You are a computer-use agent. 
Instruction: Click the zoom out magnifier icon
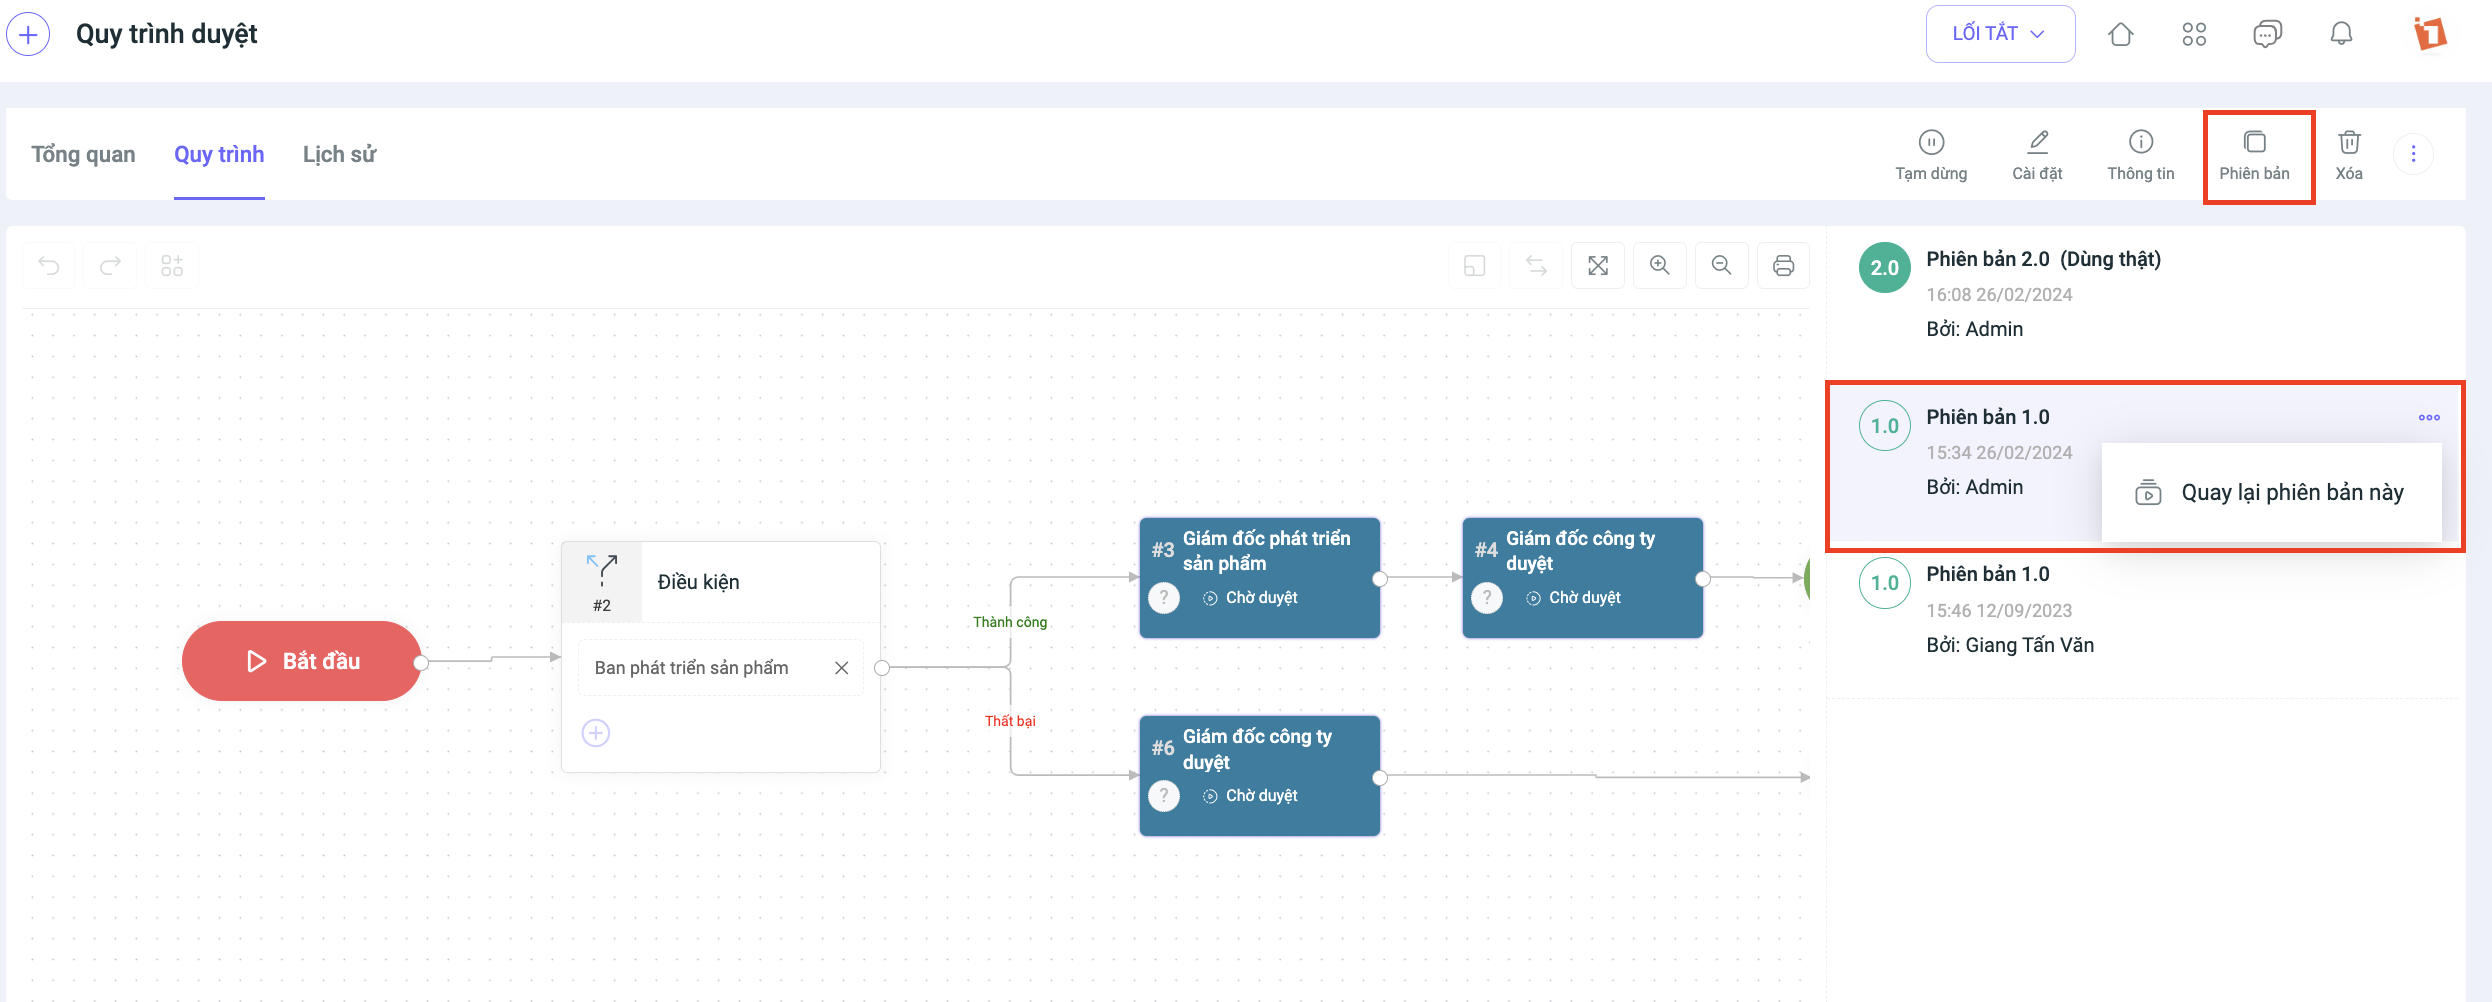(1721, 266)
